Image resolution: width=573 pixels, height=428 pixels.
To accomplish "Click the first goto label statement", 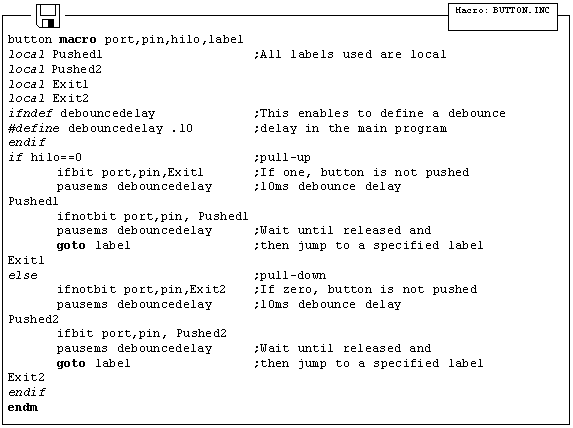I will (93, 246).
